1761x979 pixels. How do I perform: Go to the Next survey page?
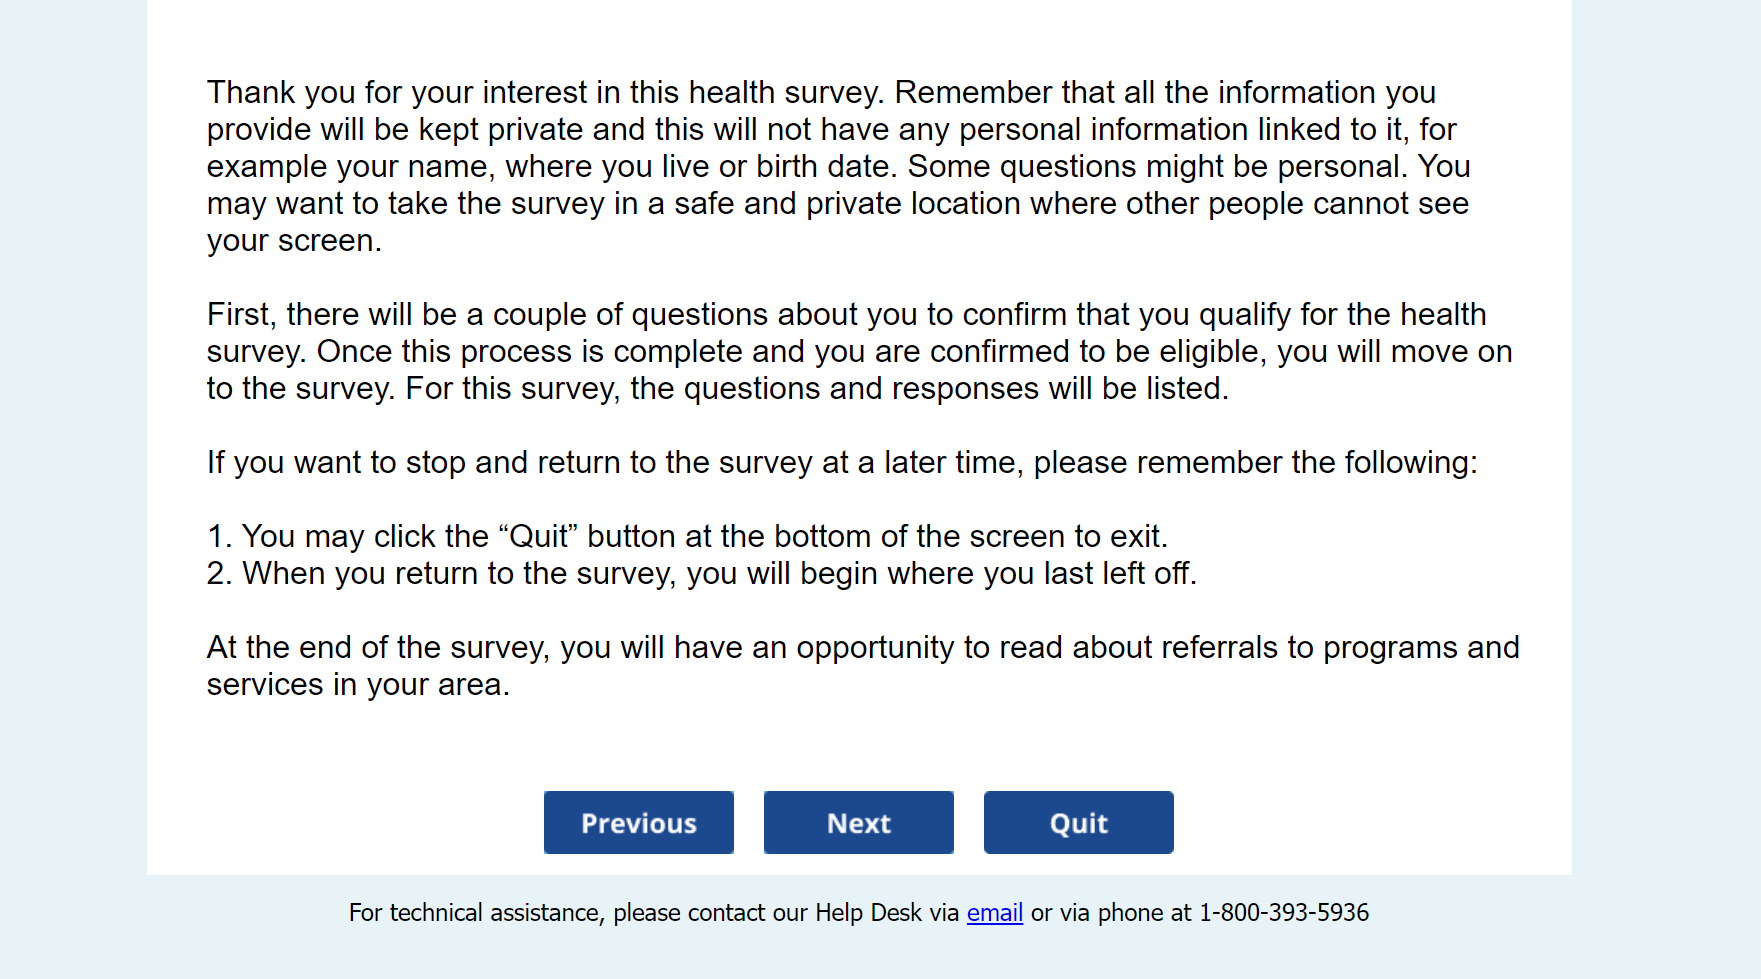coord(858,823)
